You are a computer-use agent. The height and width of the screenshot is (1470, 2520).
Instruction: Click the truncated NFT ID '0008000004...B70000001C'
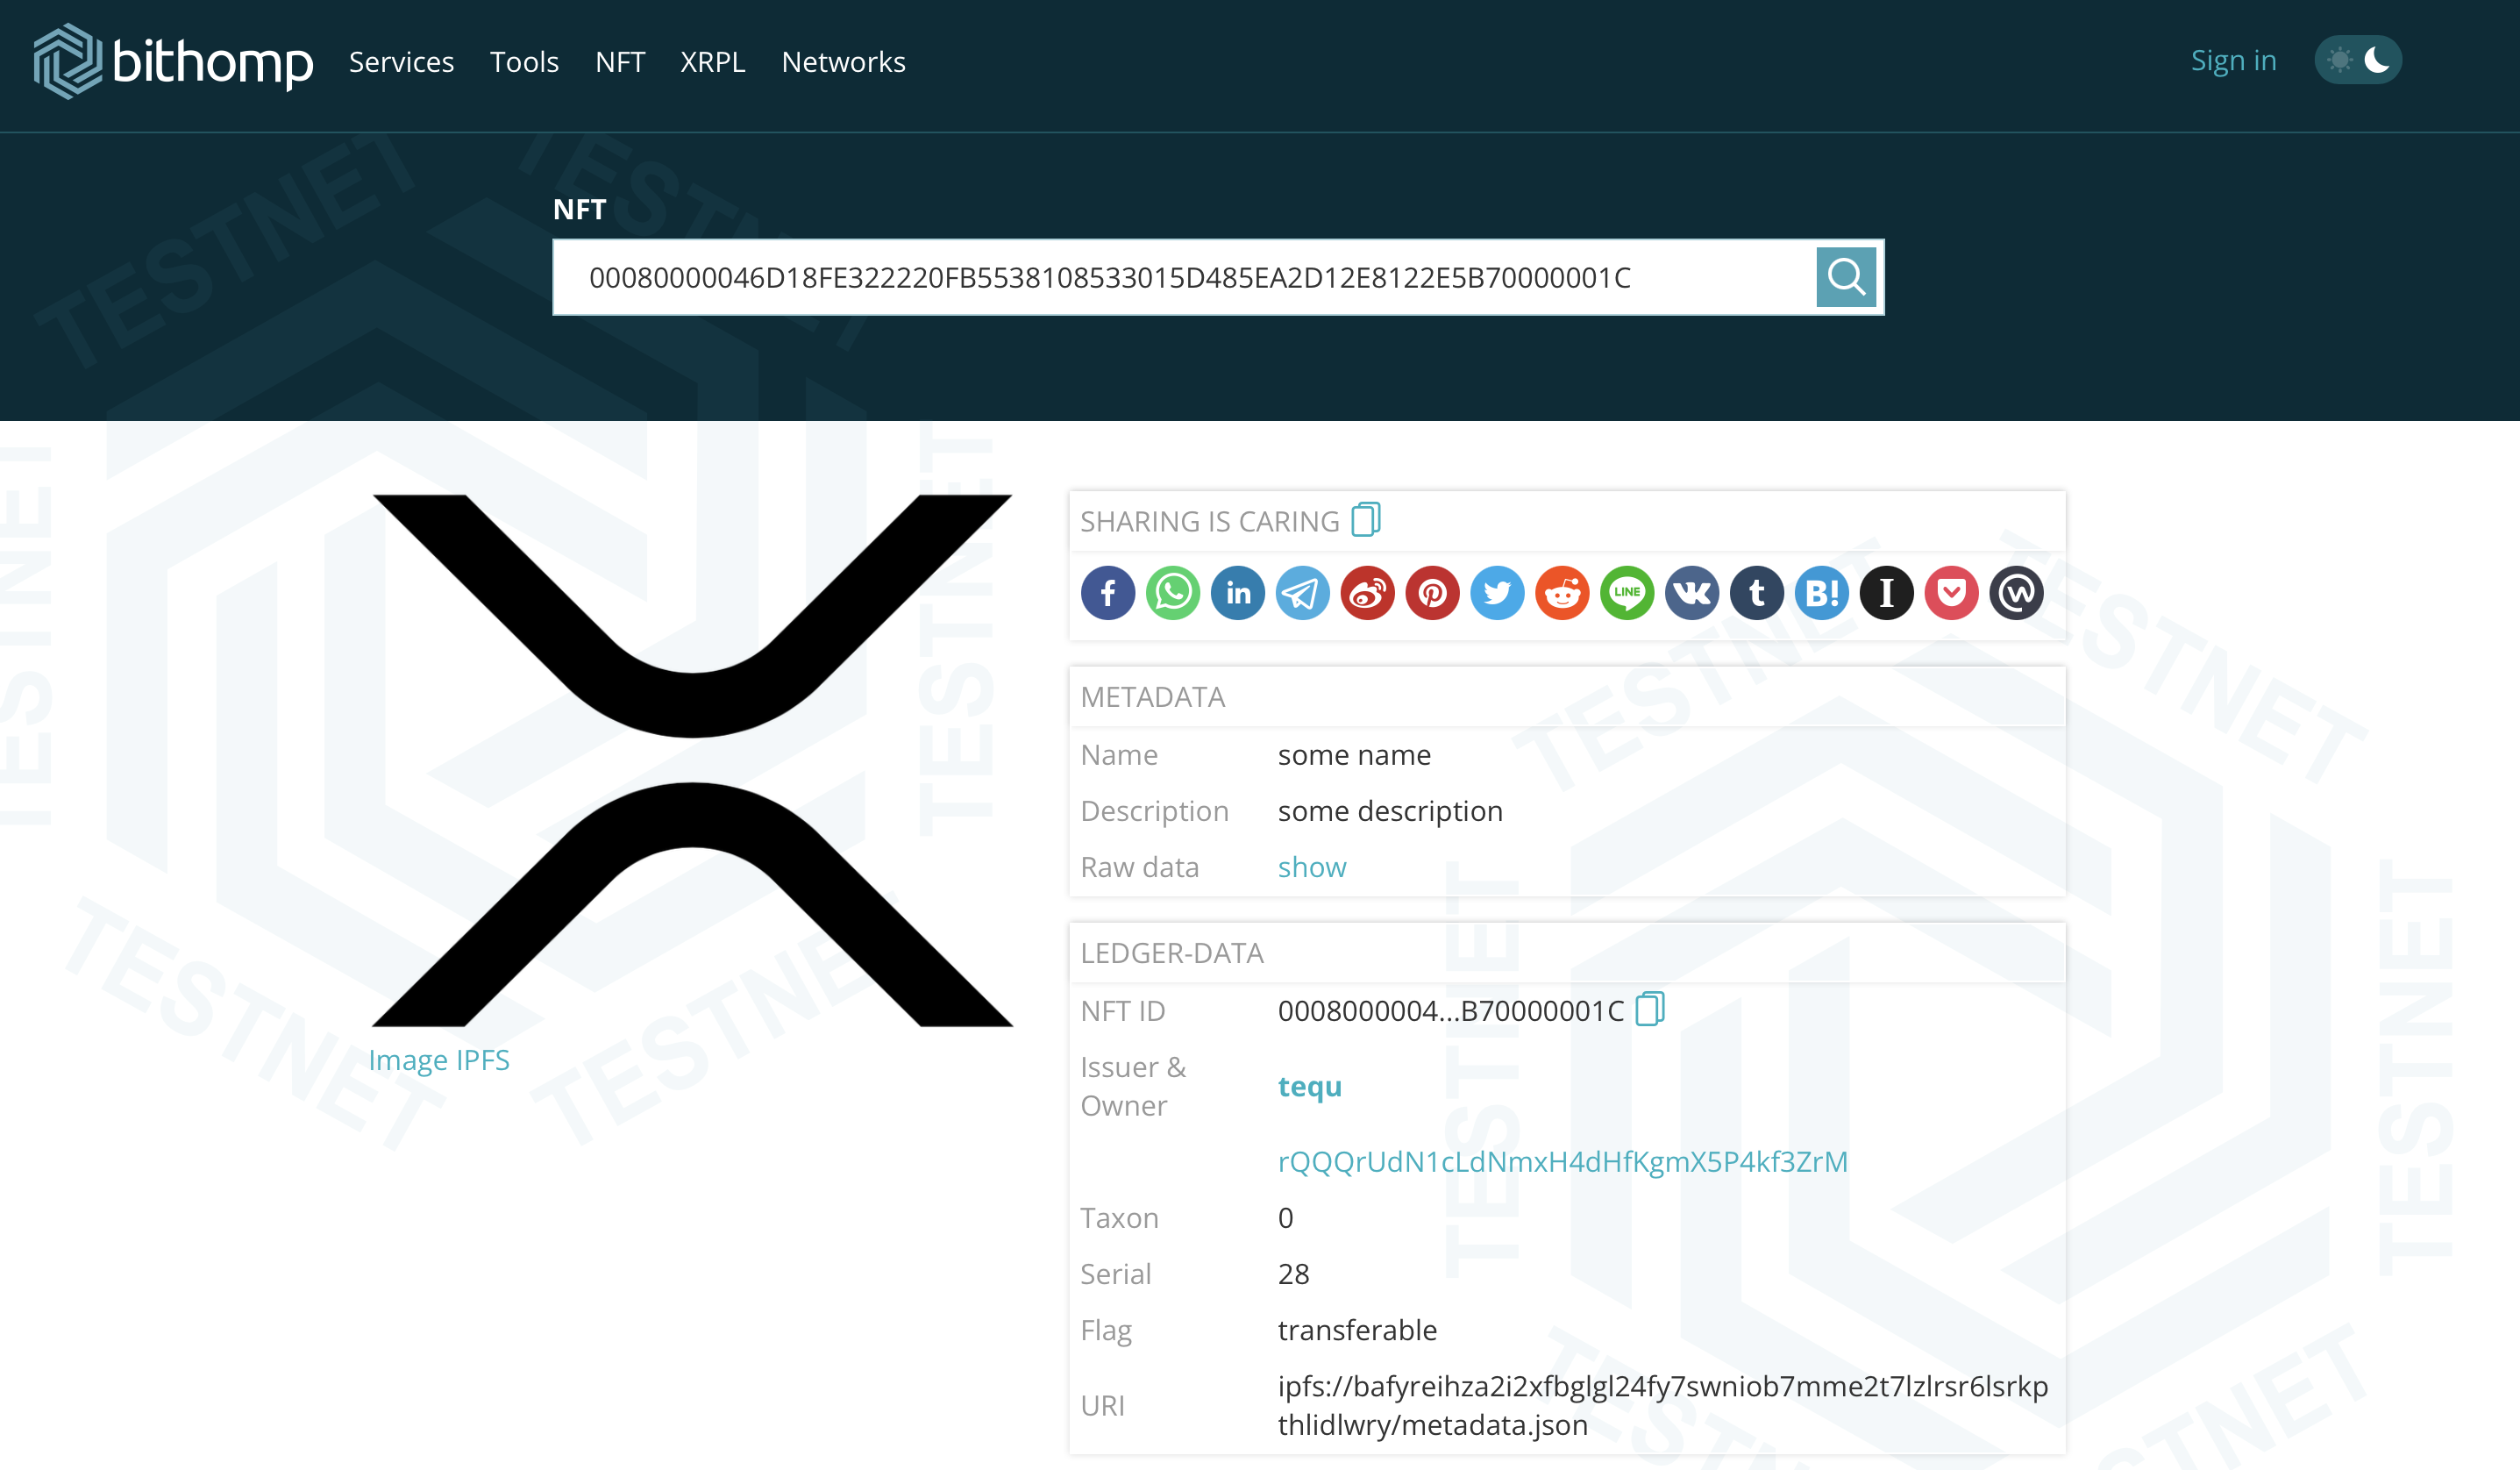[1451, 1011]
